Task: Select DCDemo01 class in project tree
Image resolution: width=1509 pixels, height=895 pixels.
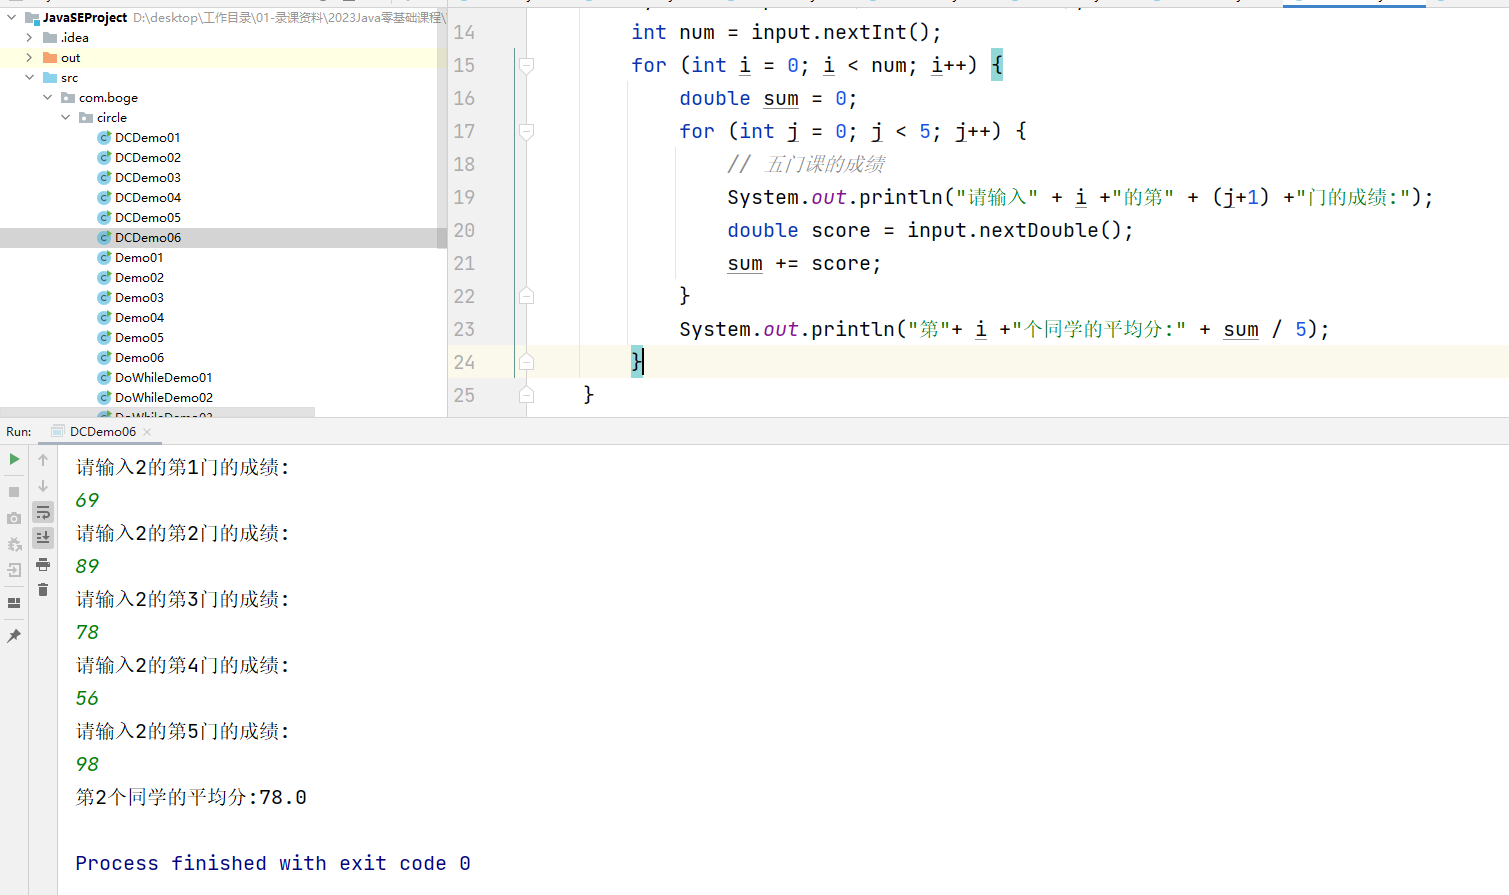Action: [x=147, y=137]
